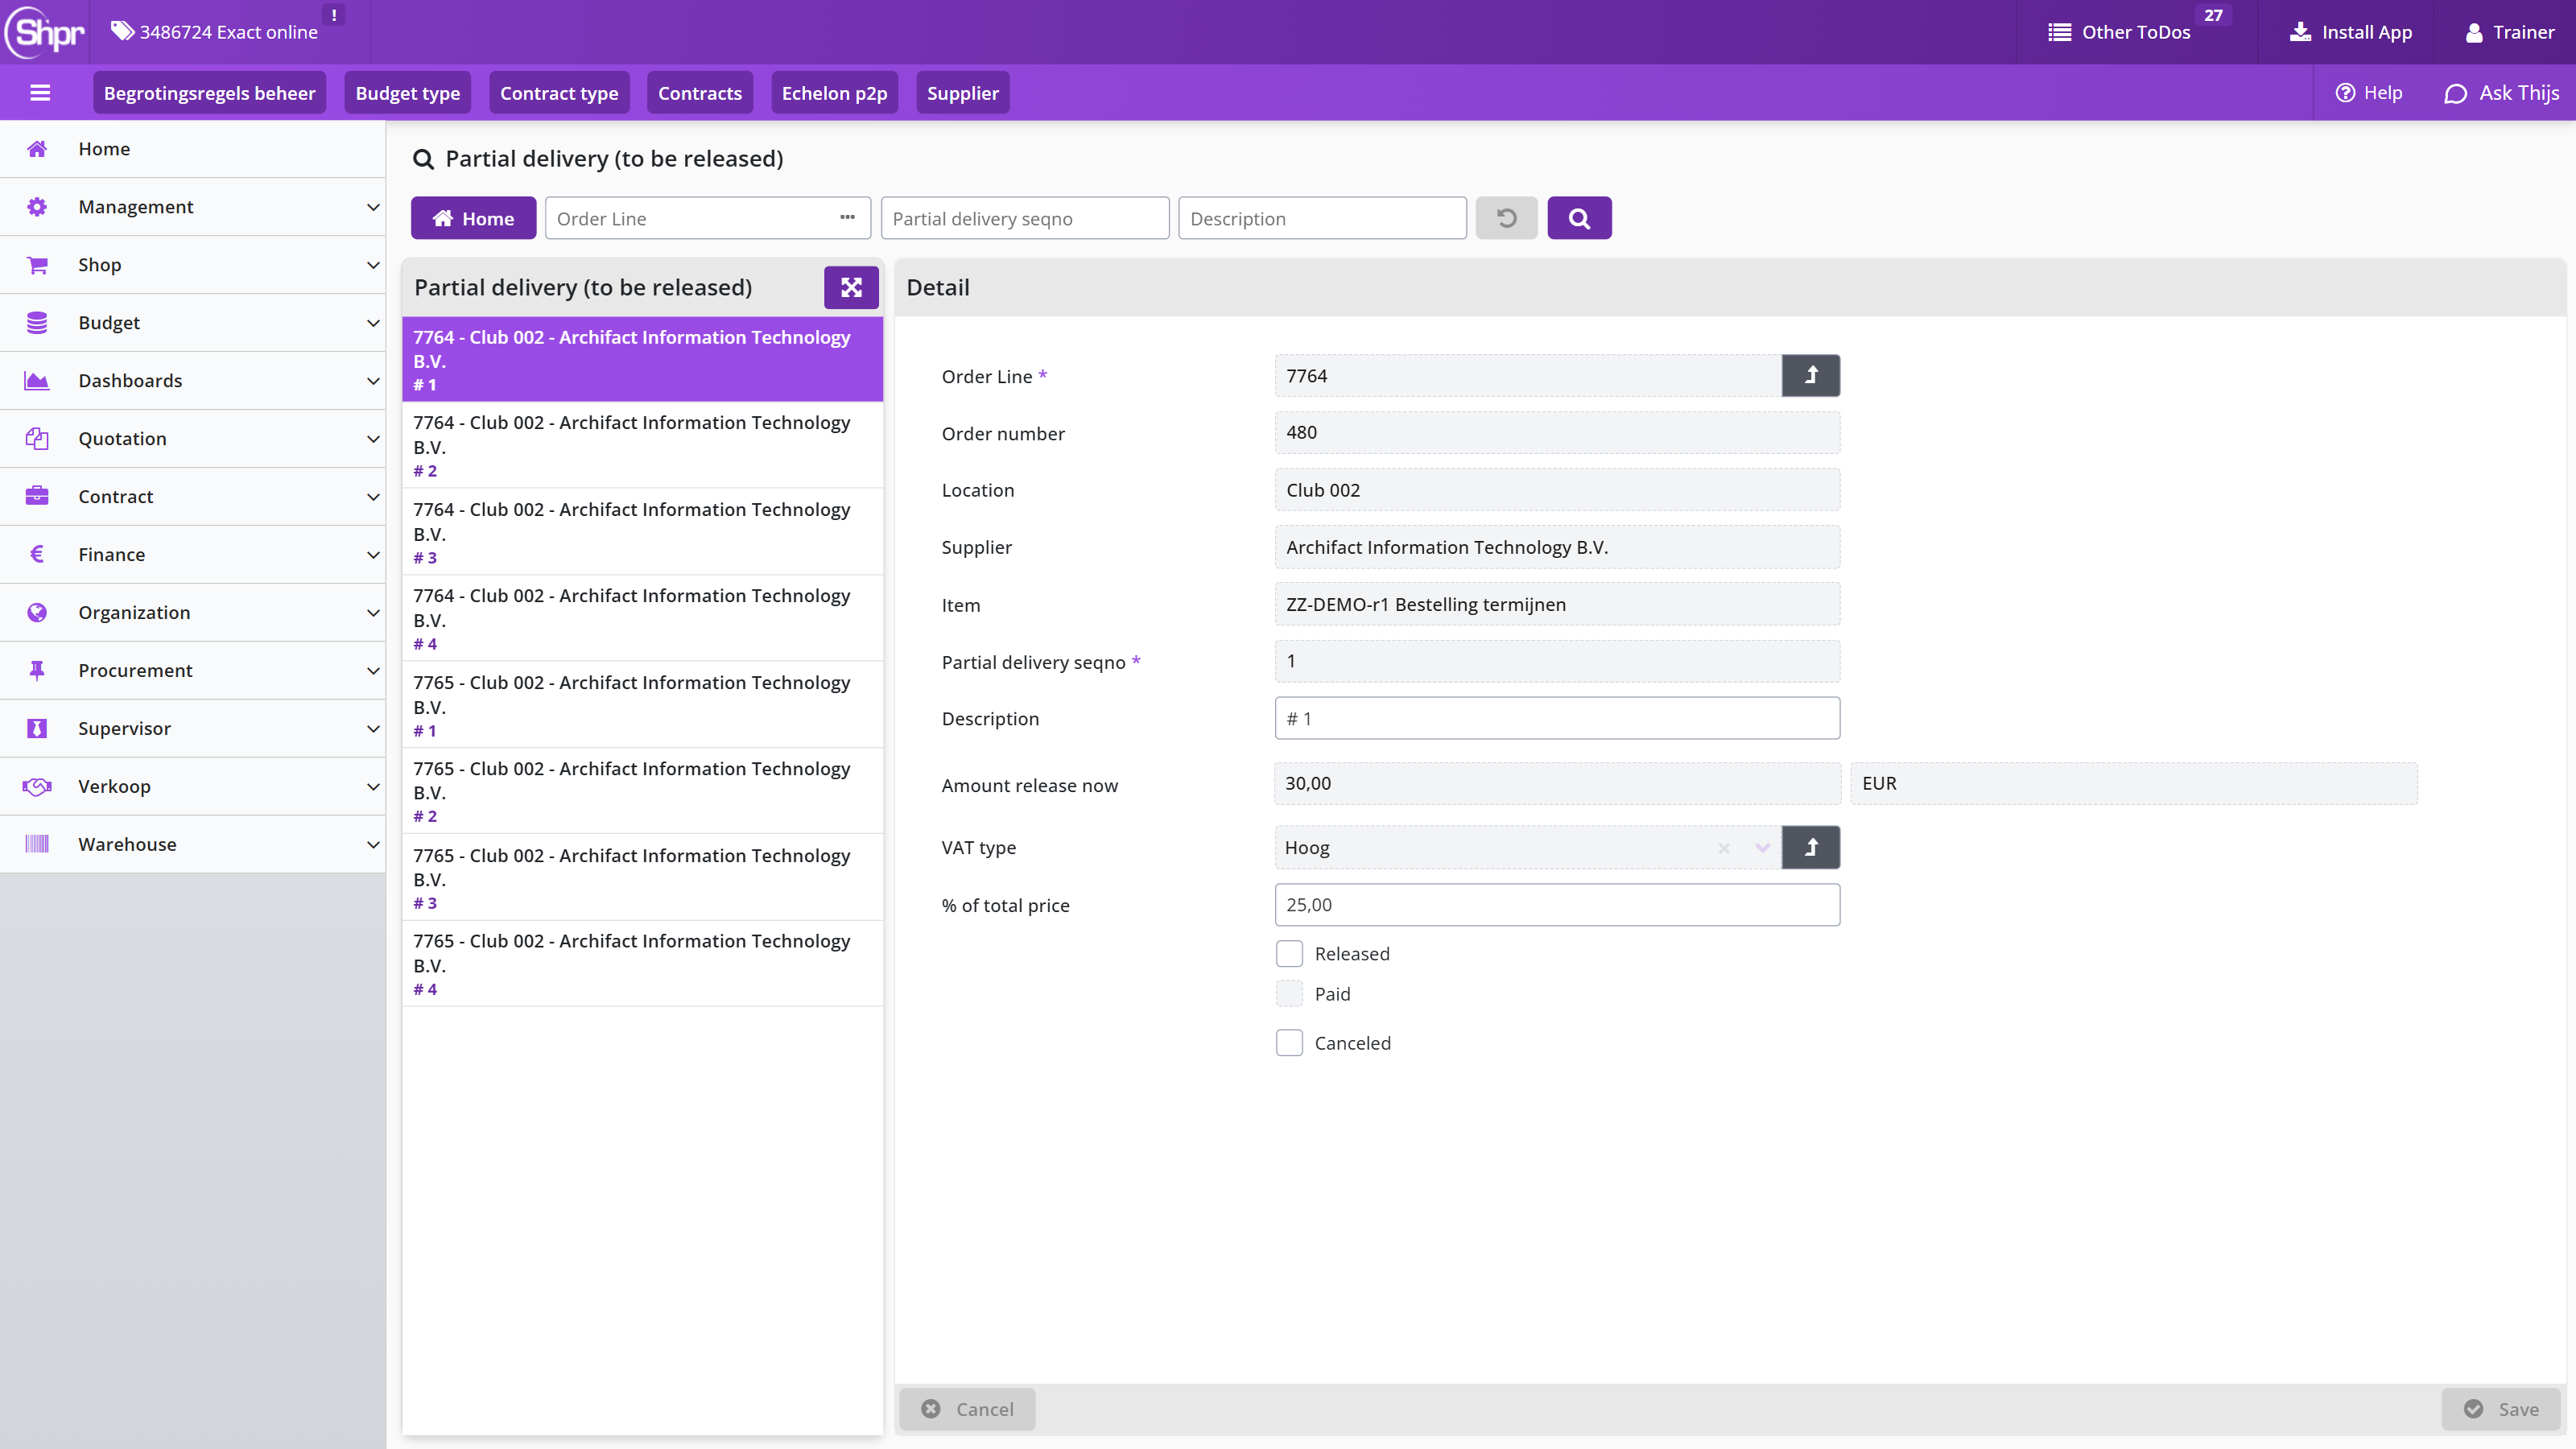Open Budget type shortcut
Screen dimensions: 2576x1449
coord(407,93)
